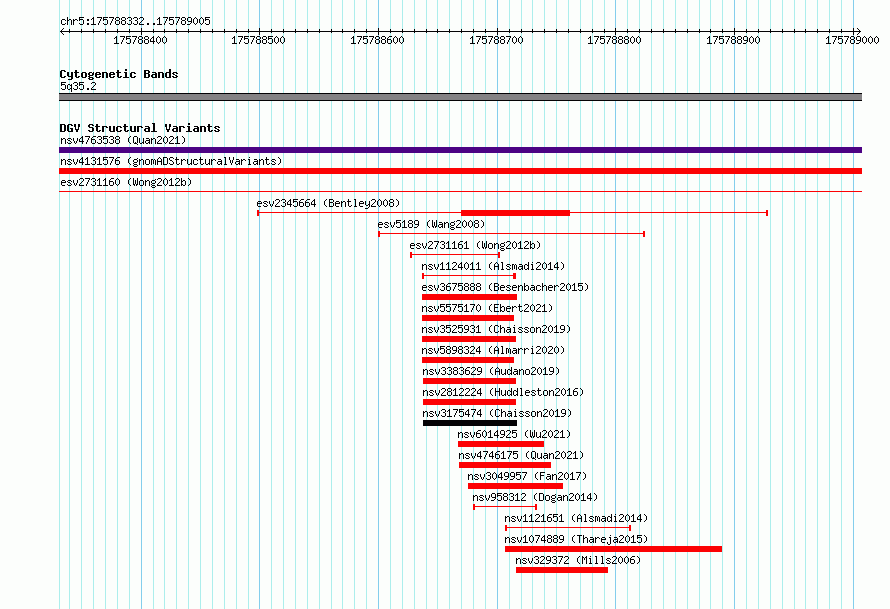Click nsv1074889 (Thareja2015) label
Image resolution: width=890 pixels, height=609 pixels.
576,539
